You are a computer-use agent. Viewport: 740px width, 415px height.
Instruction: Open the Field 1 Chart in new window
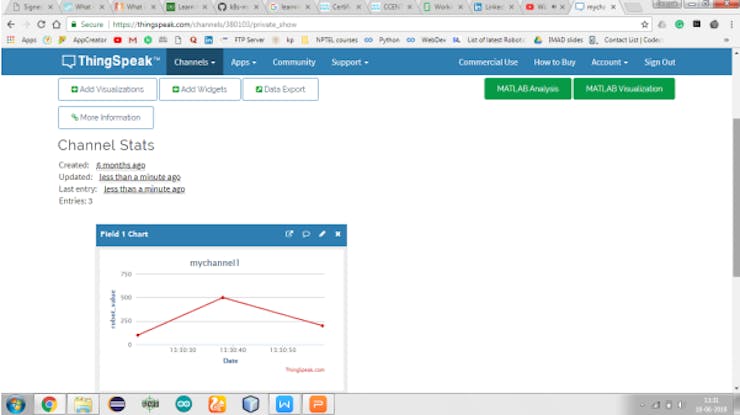click(x=289, y=234)
